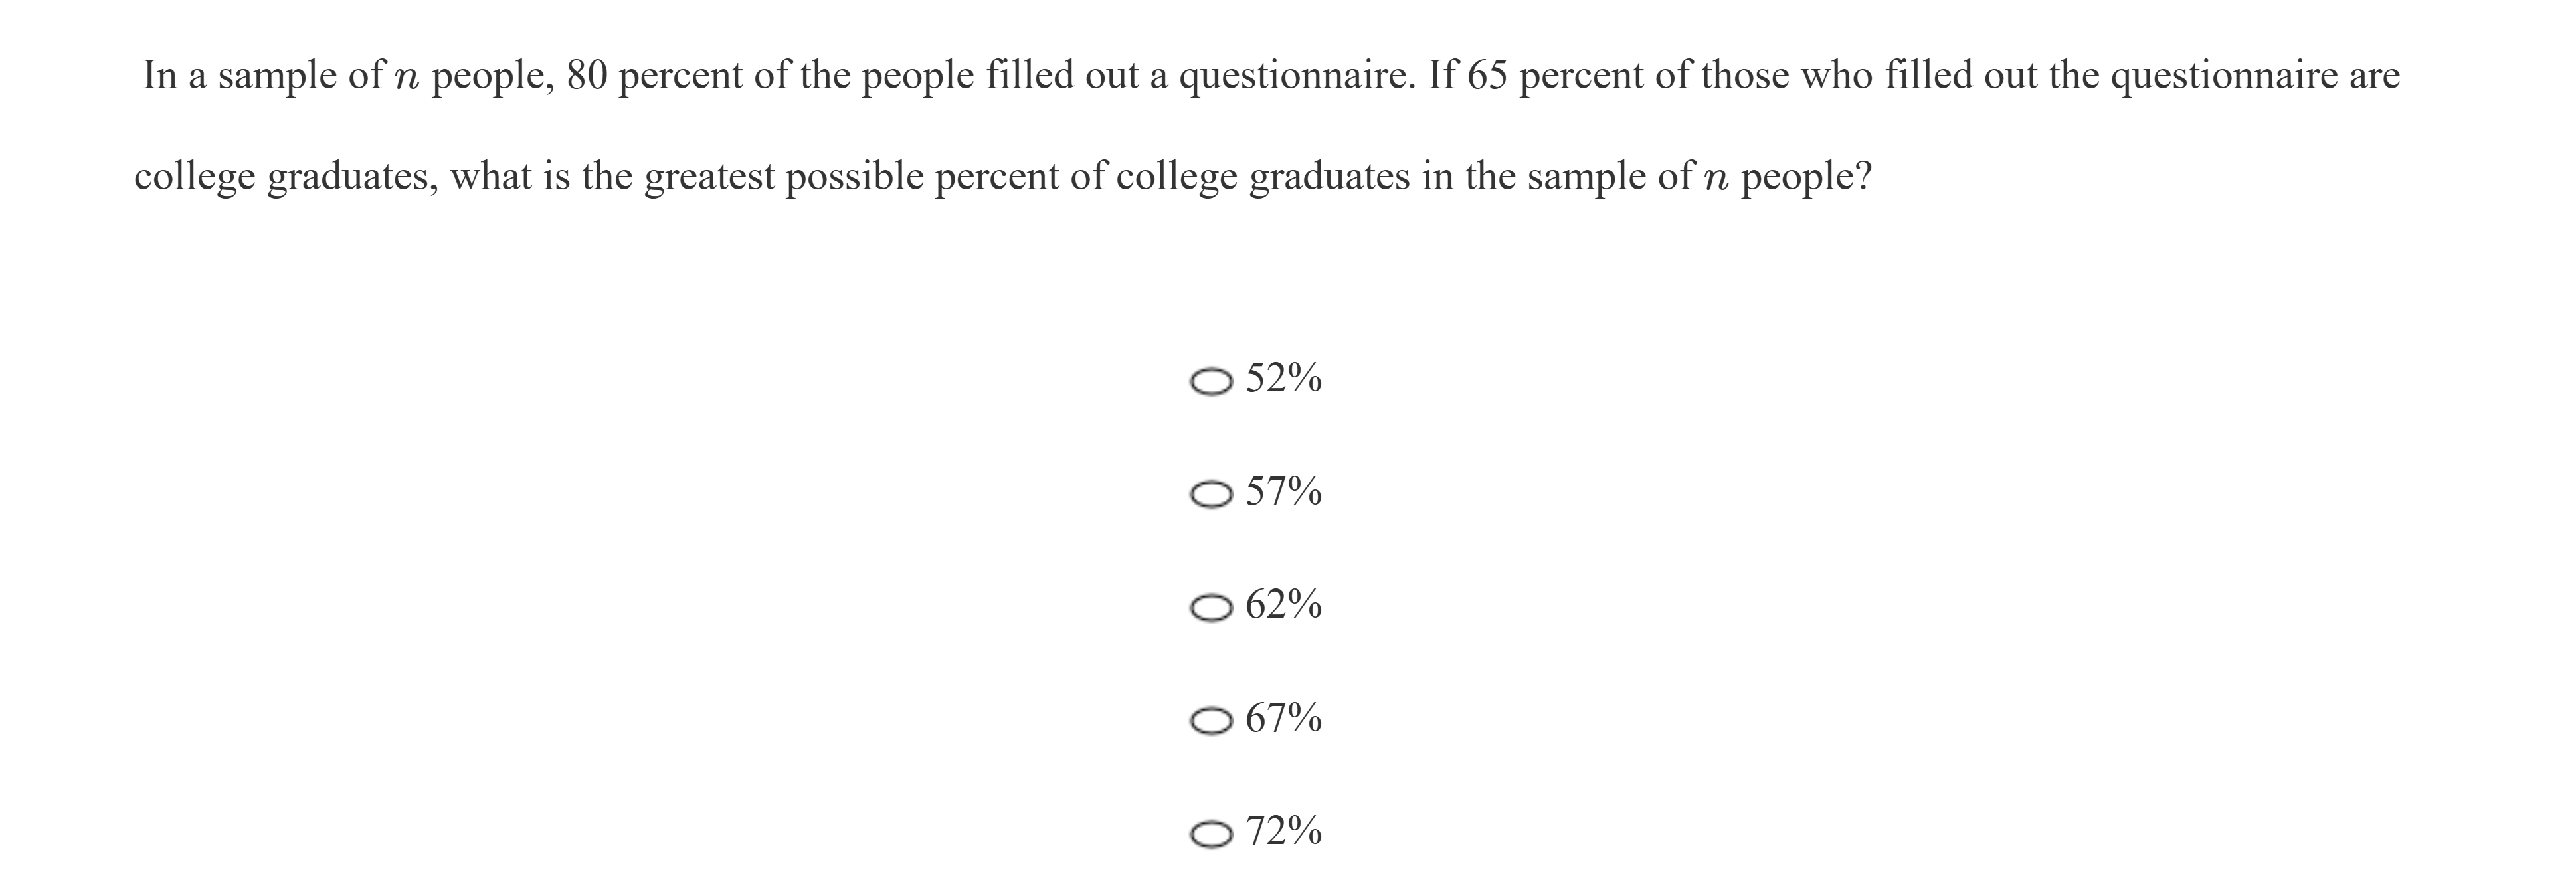The image size is (2576, 882).
Task: Click the italic n before "people?"
Action: (x=1716, y=179)
